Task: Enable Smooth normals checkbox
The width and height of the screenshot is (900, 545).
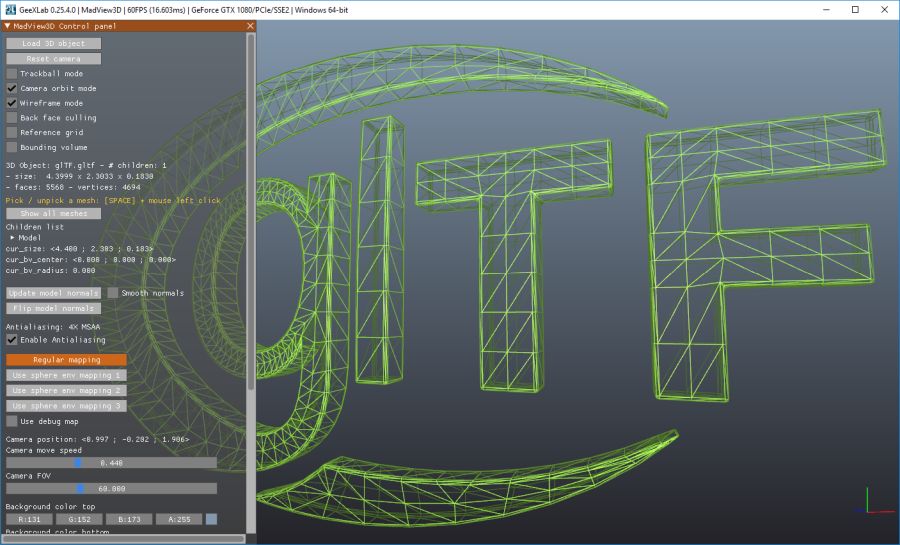Action: coord(113,293)
